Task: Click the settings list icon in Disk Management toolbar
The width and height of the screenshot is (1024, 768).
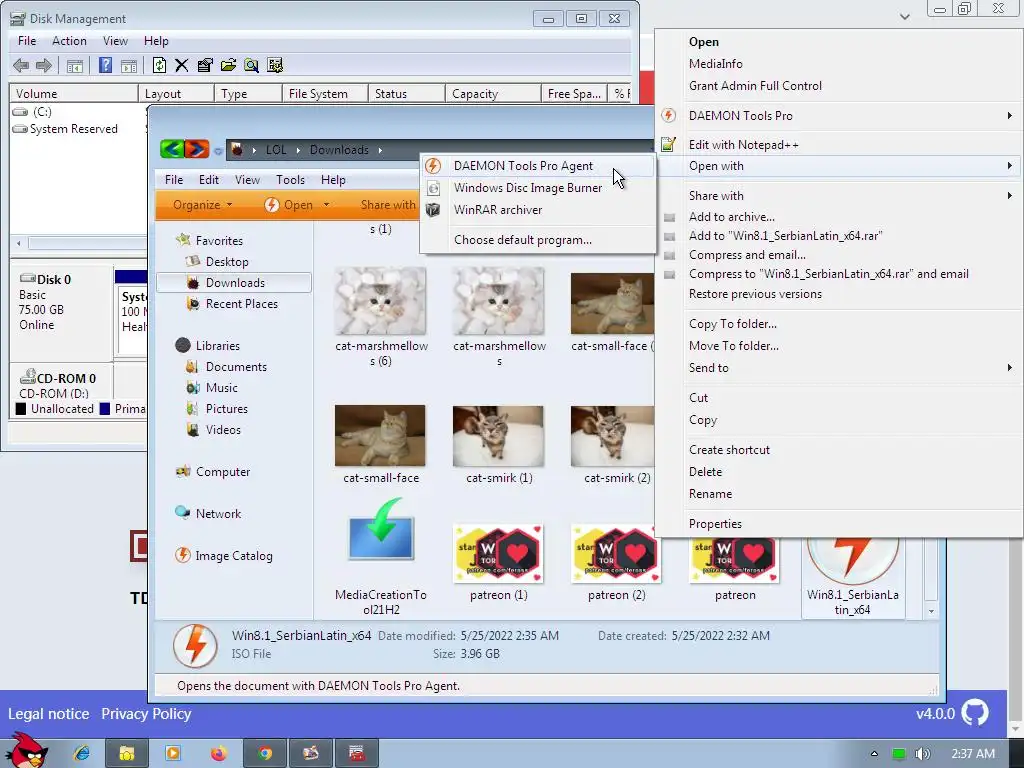Action: pyautogui.click(x=275, y=65)
